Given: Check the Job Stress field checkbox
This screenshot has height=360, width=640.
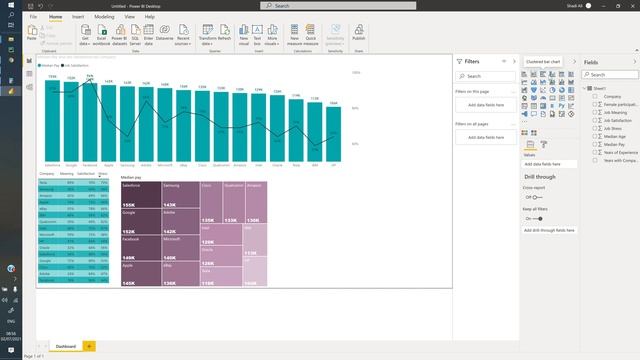Looking at the screenshot, I should 595,128.
